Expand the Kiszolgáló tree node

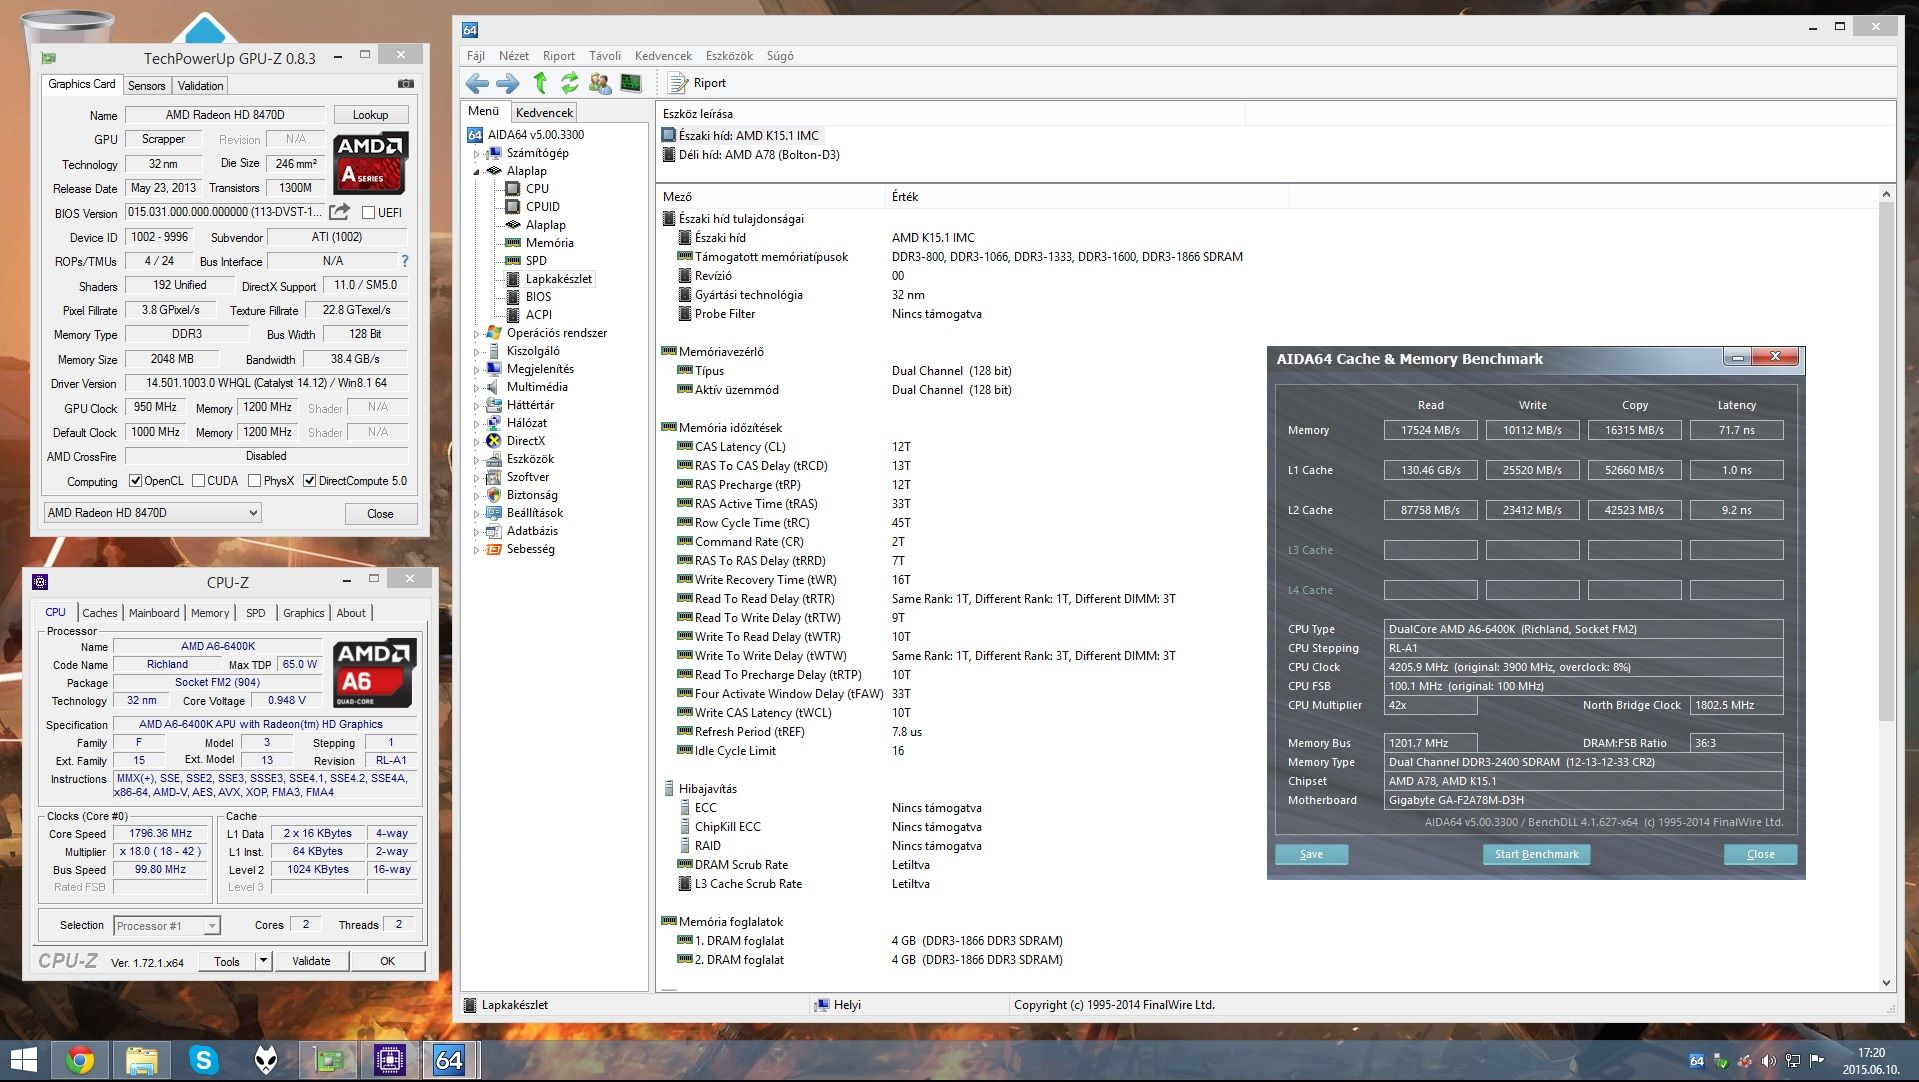(476, 351)
